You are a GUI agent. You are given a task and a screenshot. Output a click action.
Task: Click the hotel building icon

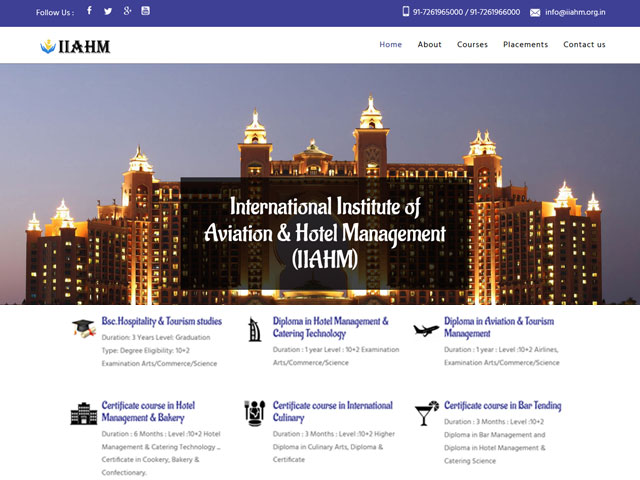(x=84, y=413)
